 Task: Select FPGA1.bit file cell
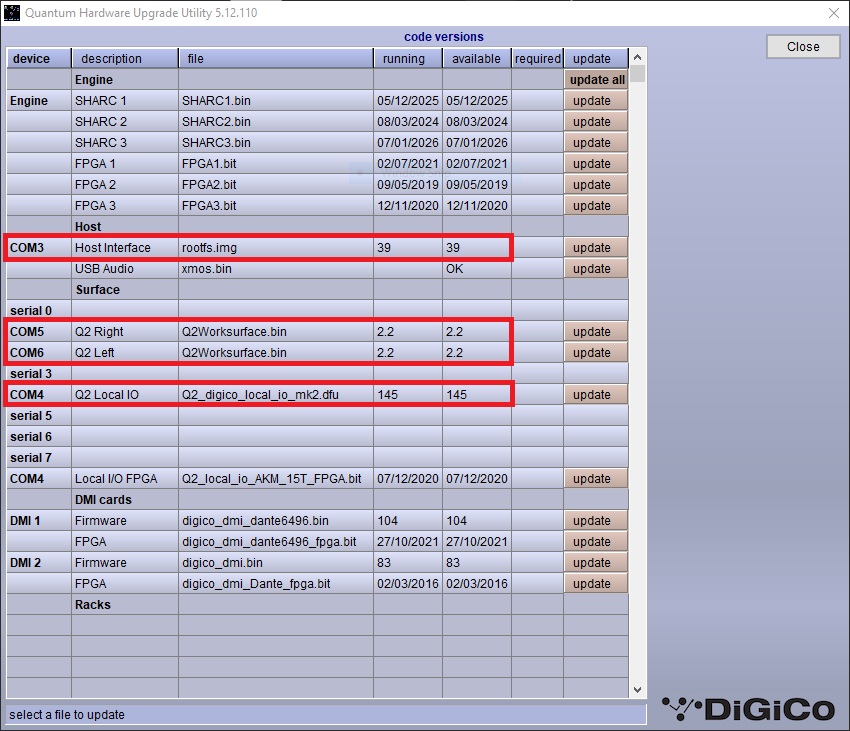pyautogui.click(x=276, y=164)
